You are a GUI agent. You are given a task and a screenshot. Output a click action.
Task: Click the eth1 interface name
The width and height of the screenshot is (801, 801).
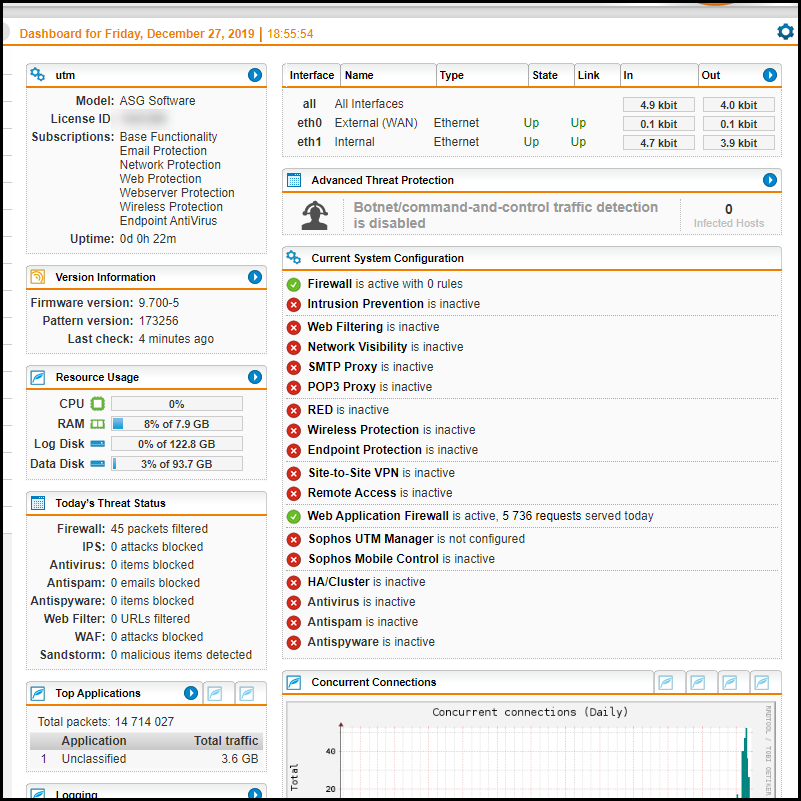(310, 142)
